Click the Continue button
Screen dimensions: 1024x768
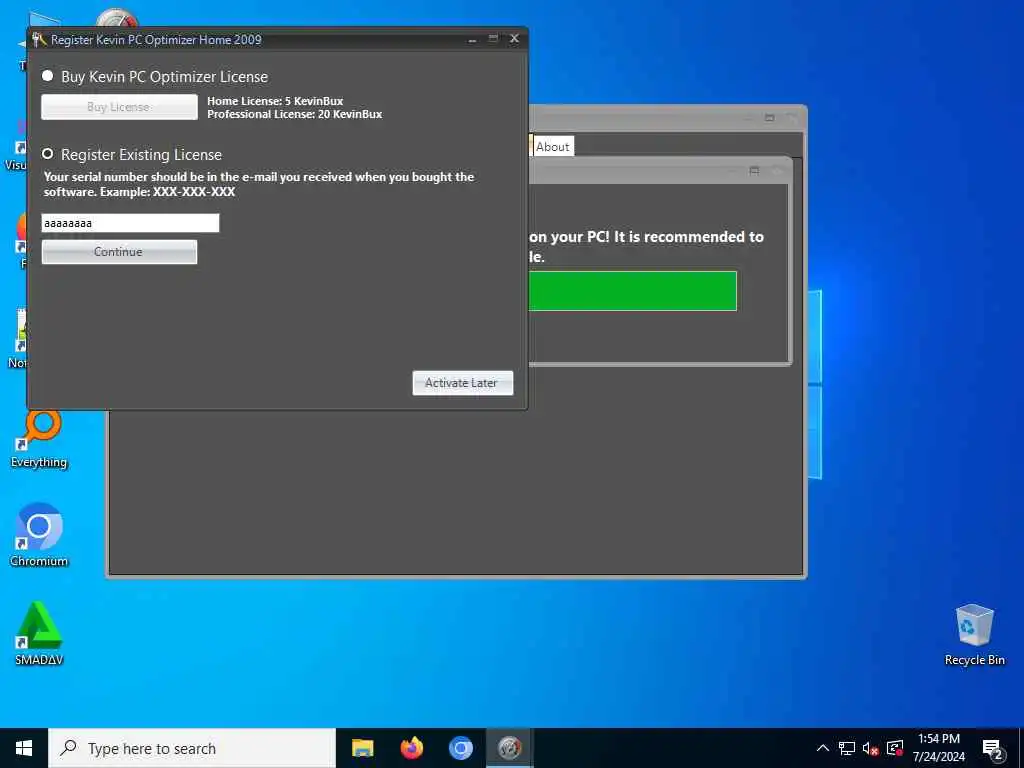pos(119,252)
